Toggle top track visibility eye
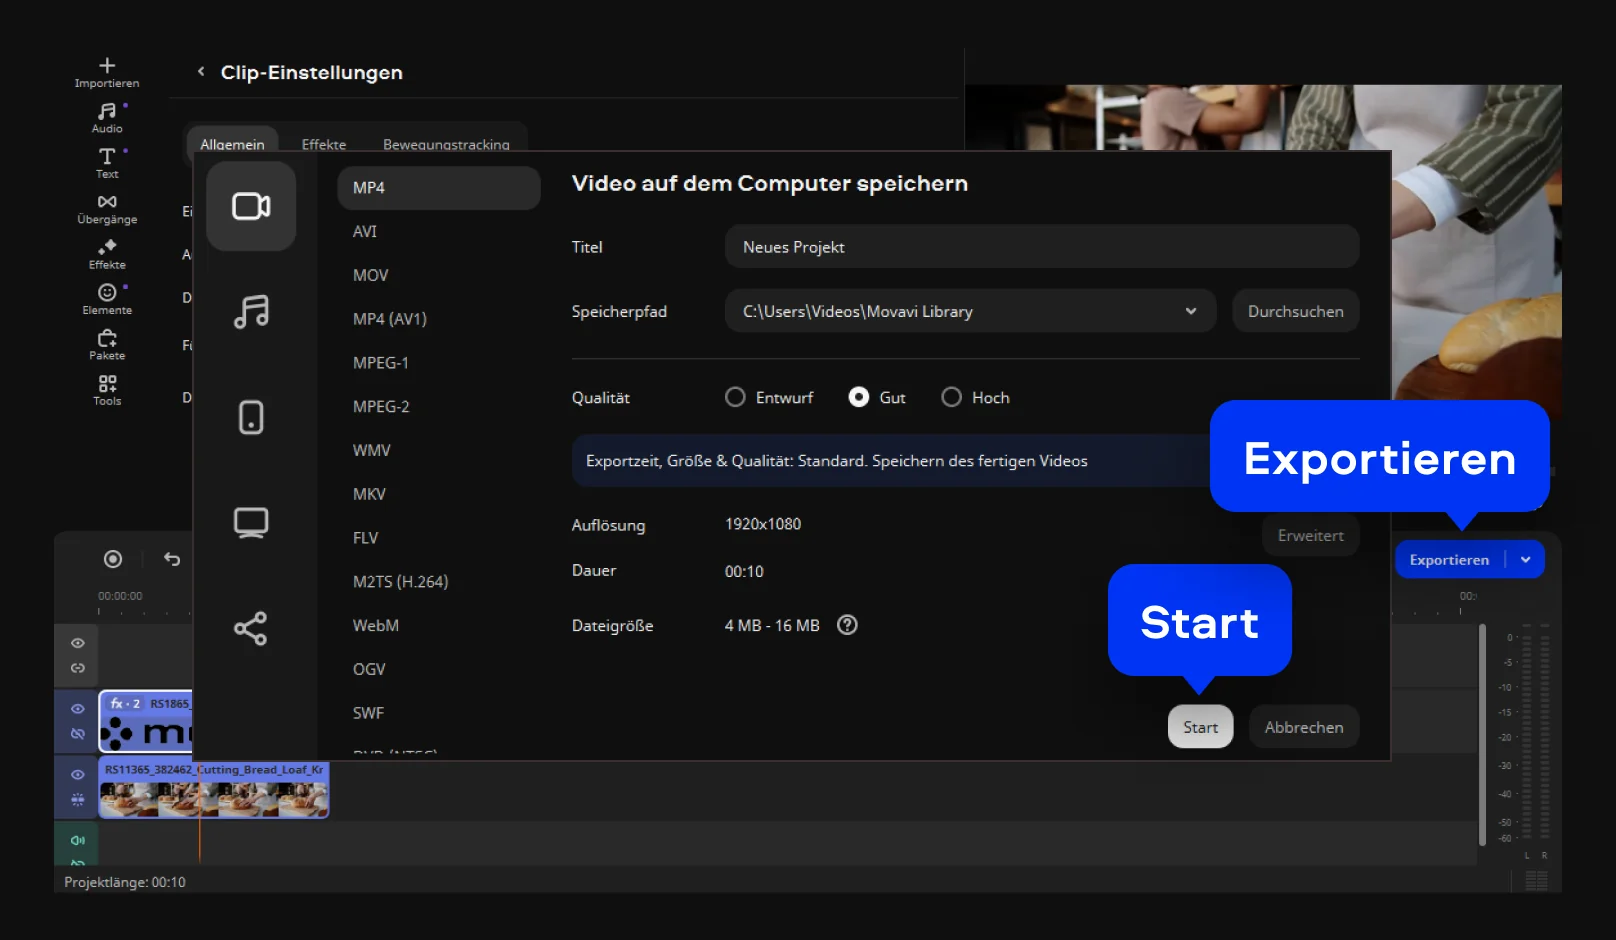 [78, 643]
